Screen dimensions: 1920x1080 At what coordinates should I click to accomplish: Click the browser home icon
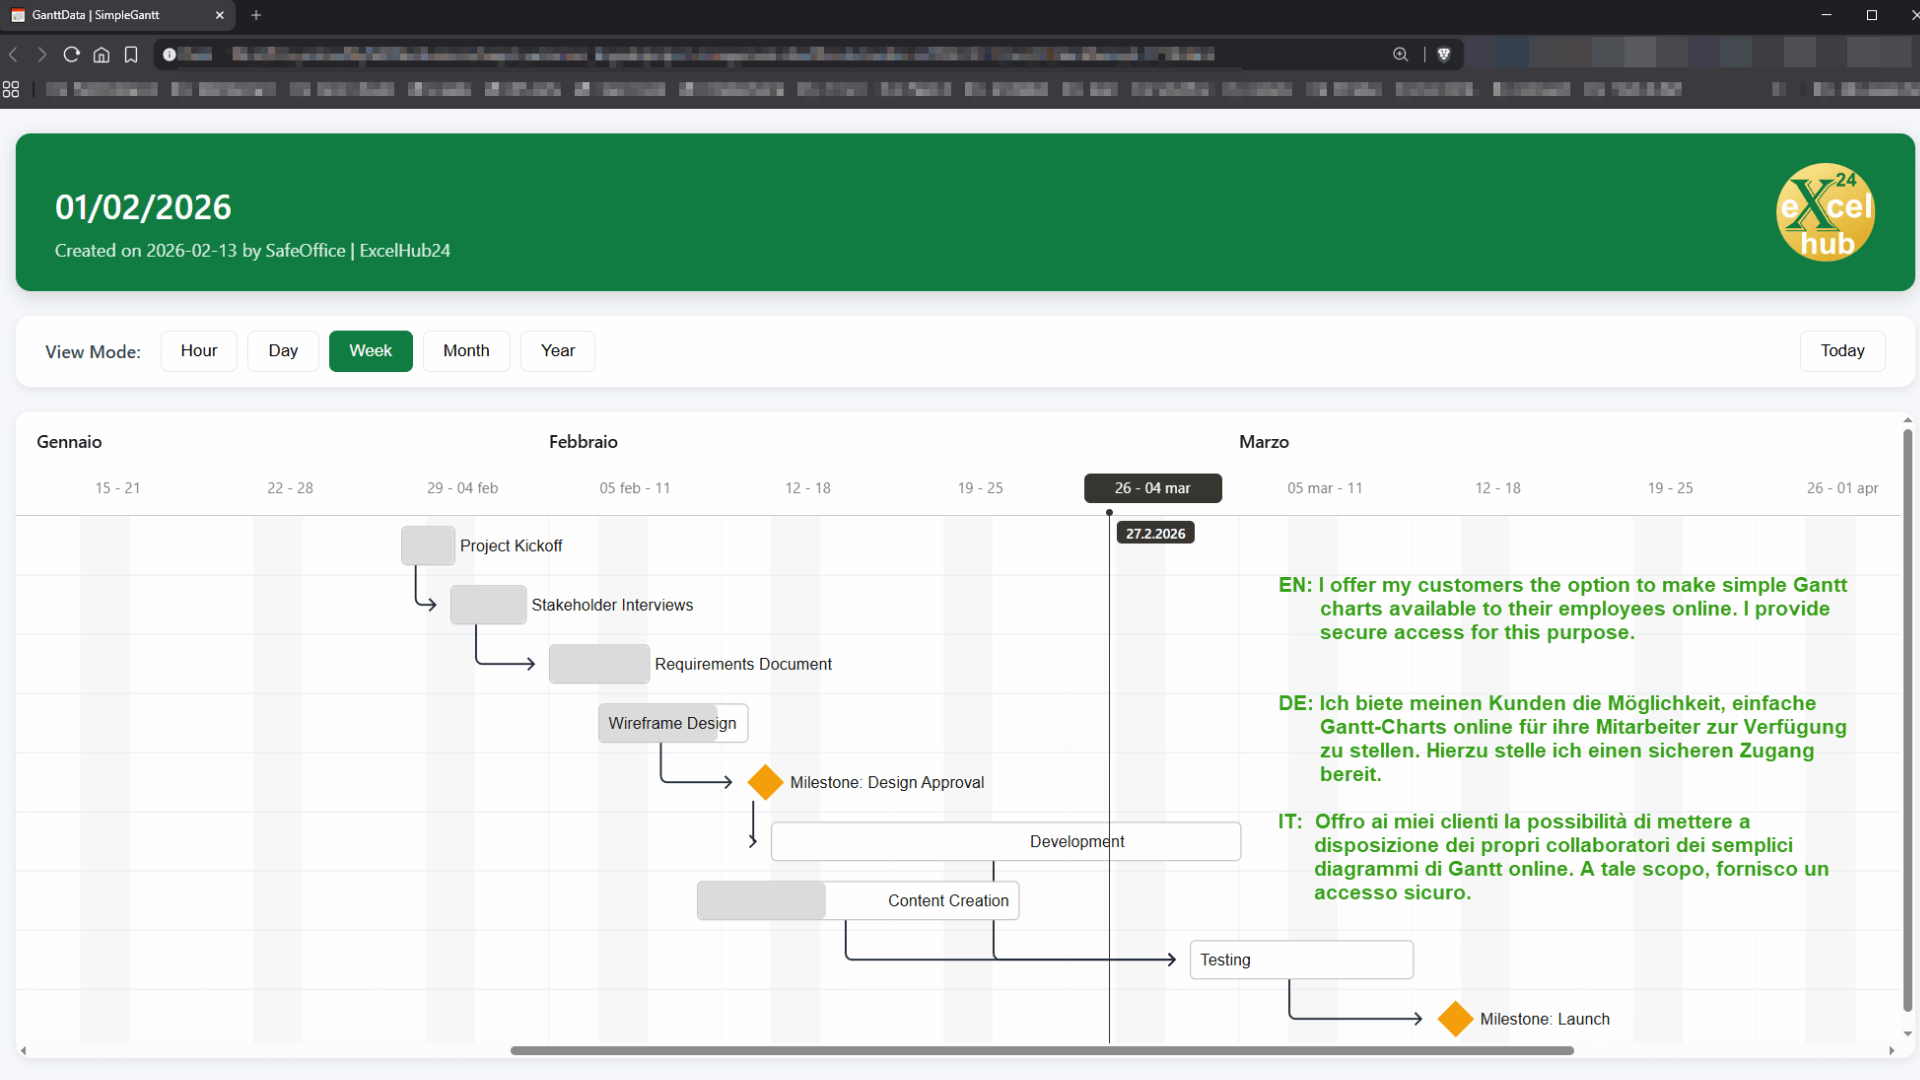101,55
